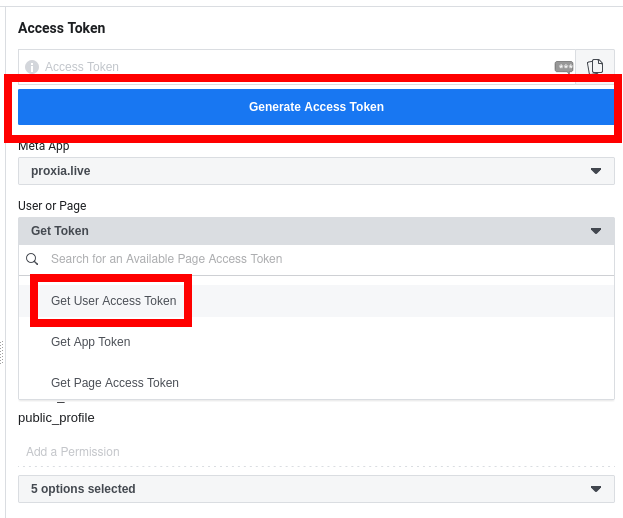623x518 pixels.
Task: Click the info icon in Access Token field
Action: coord(32,67)
